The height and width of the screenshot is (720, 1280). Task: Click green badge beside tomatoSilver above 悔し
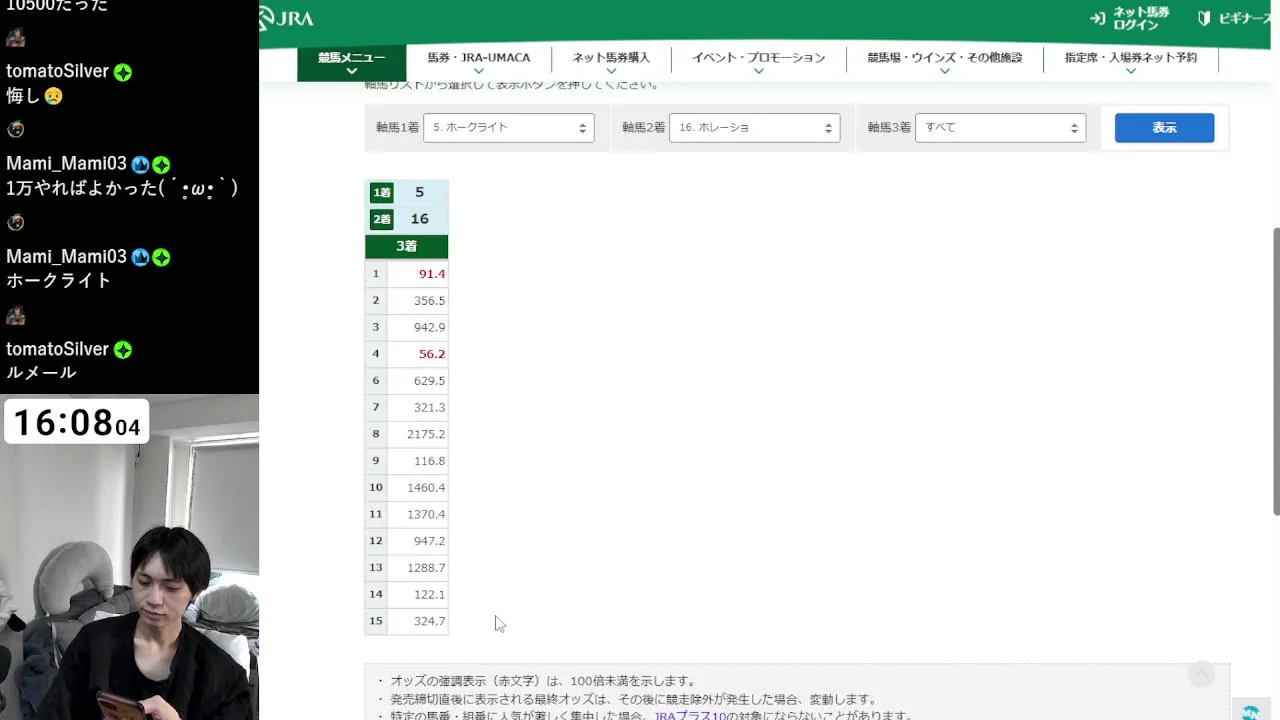point(122,72)
